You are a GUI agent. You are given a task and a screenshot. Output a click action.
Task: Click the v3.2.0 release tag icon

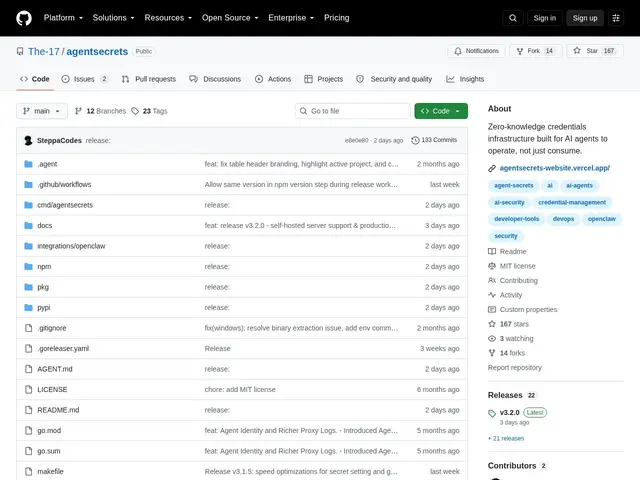click(x=492, y=413)
